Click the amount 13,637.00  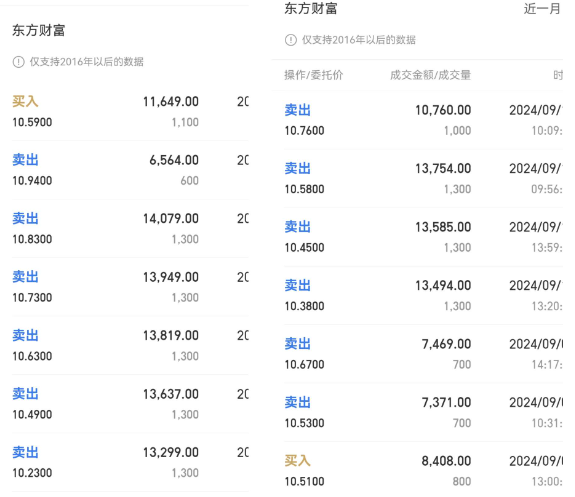tap(171, 394)
